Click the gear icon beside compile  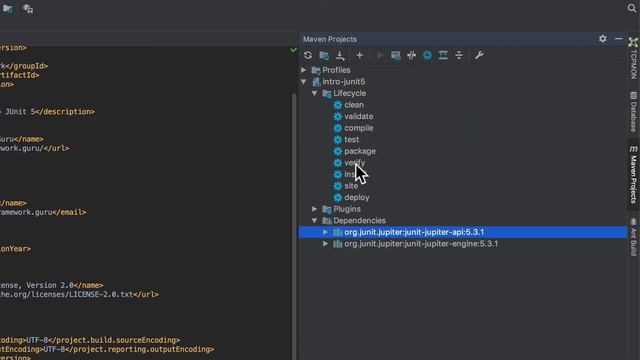pos(338,128)
